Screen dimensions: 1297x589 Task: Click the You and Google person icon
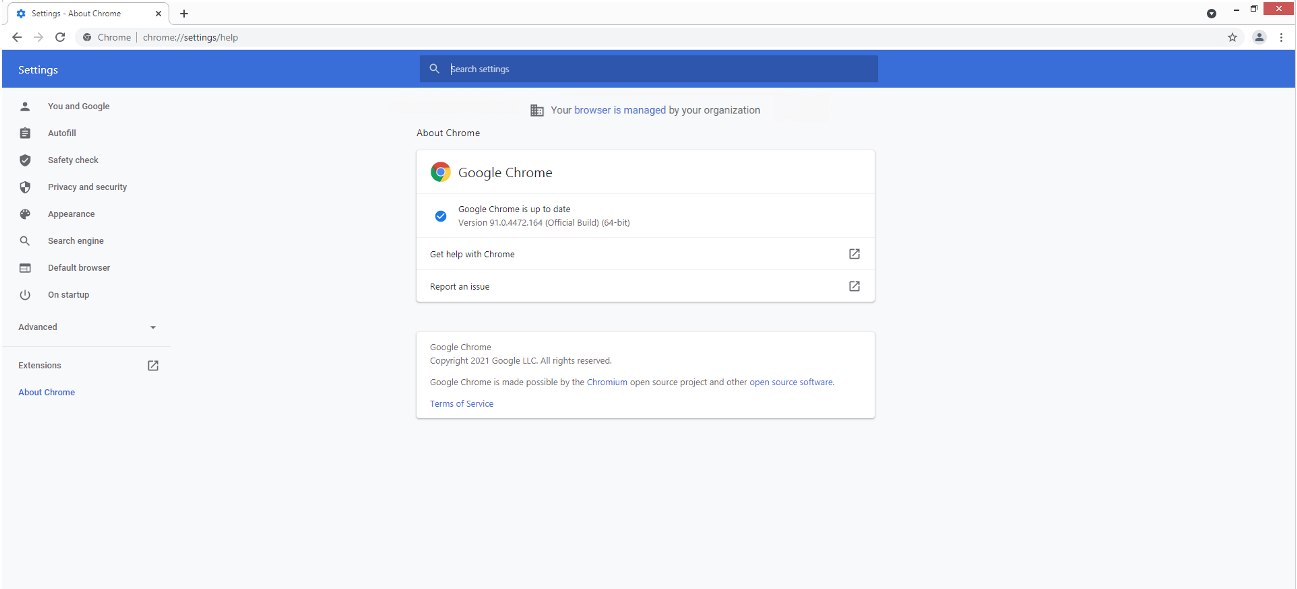point(25,106)
